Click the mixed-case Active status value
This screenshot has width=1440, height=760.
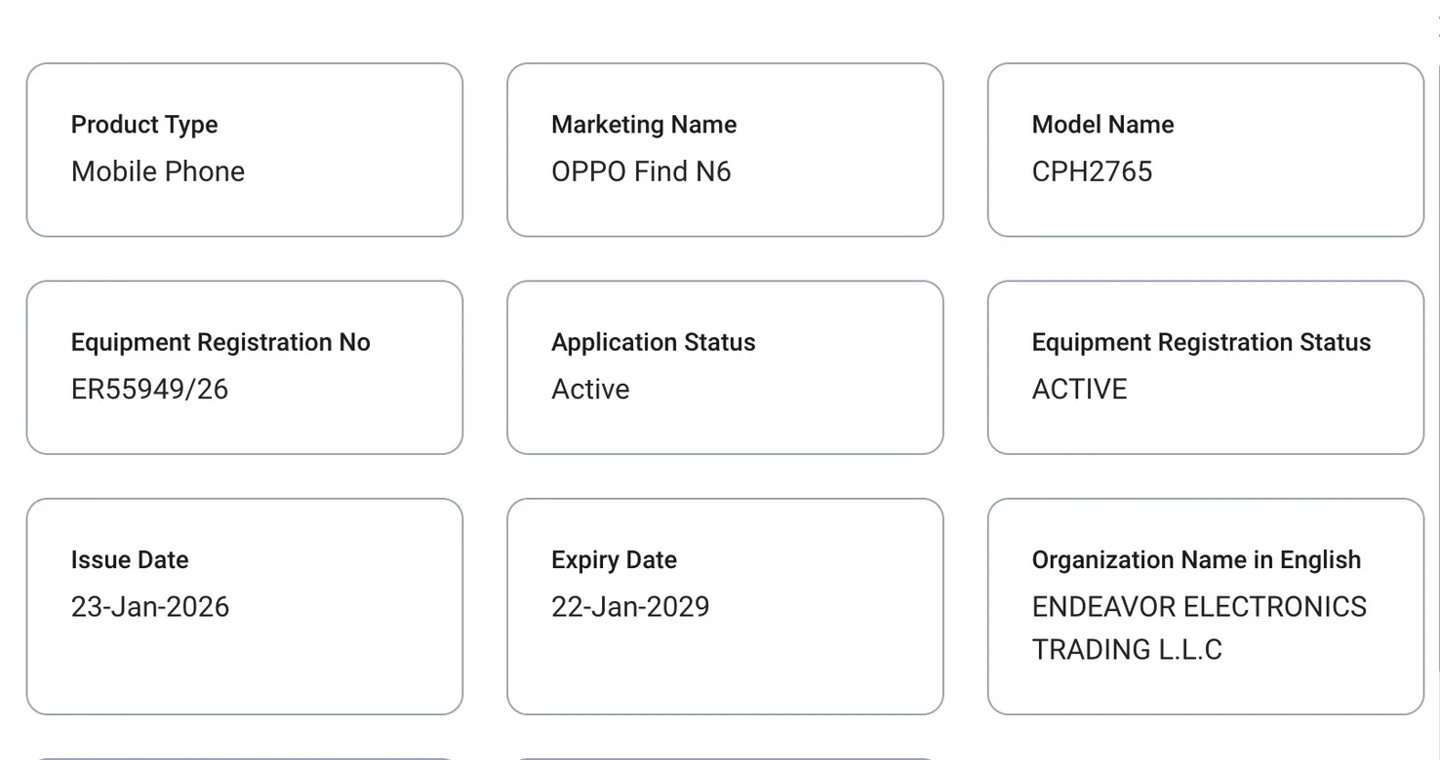[x=590, y=390]
